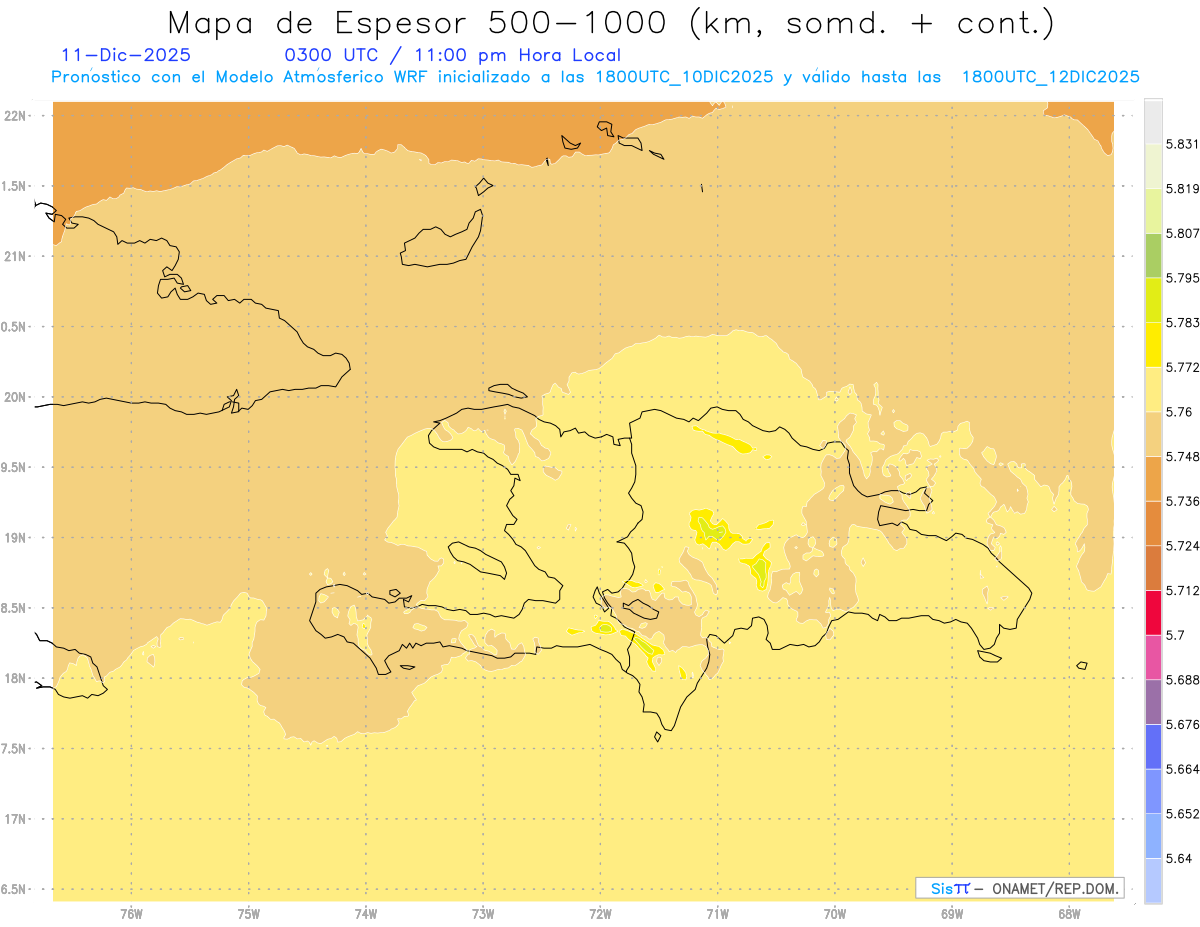Click the palest blue swatch below 5.64
The width and height of the screenshot is (1200, 927).
click(x=1153, y=880)
